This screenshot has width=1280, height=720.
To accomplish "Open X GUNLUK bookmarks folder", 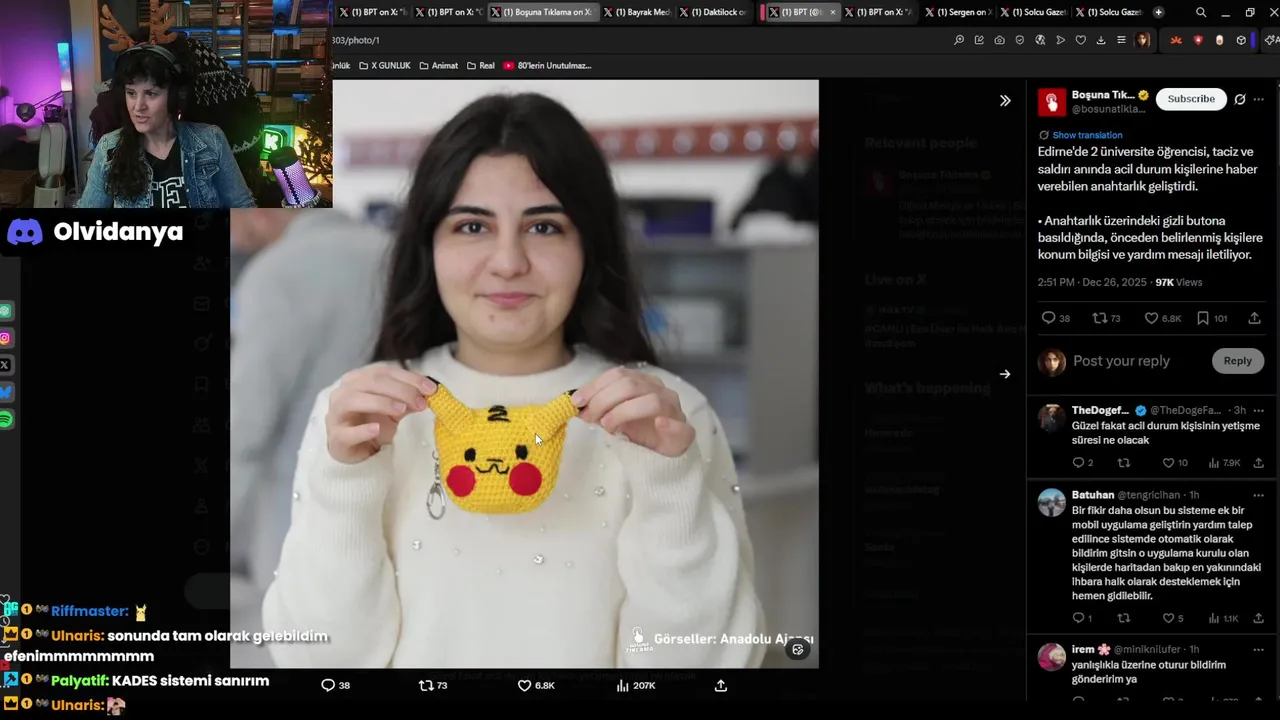I will [384, 65].
